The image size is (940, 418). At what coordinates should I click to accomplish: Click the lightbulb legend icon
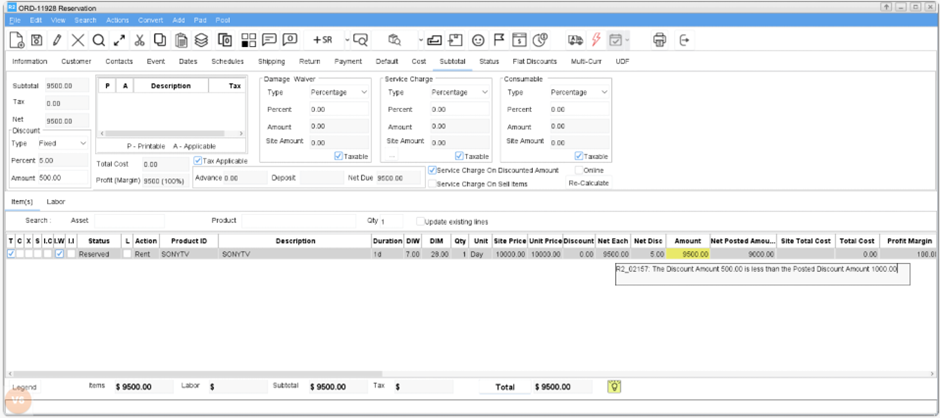[x=615, y=386]
